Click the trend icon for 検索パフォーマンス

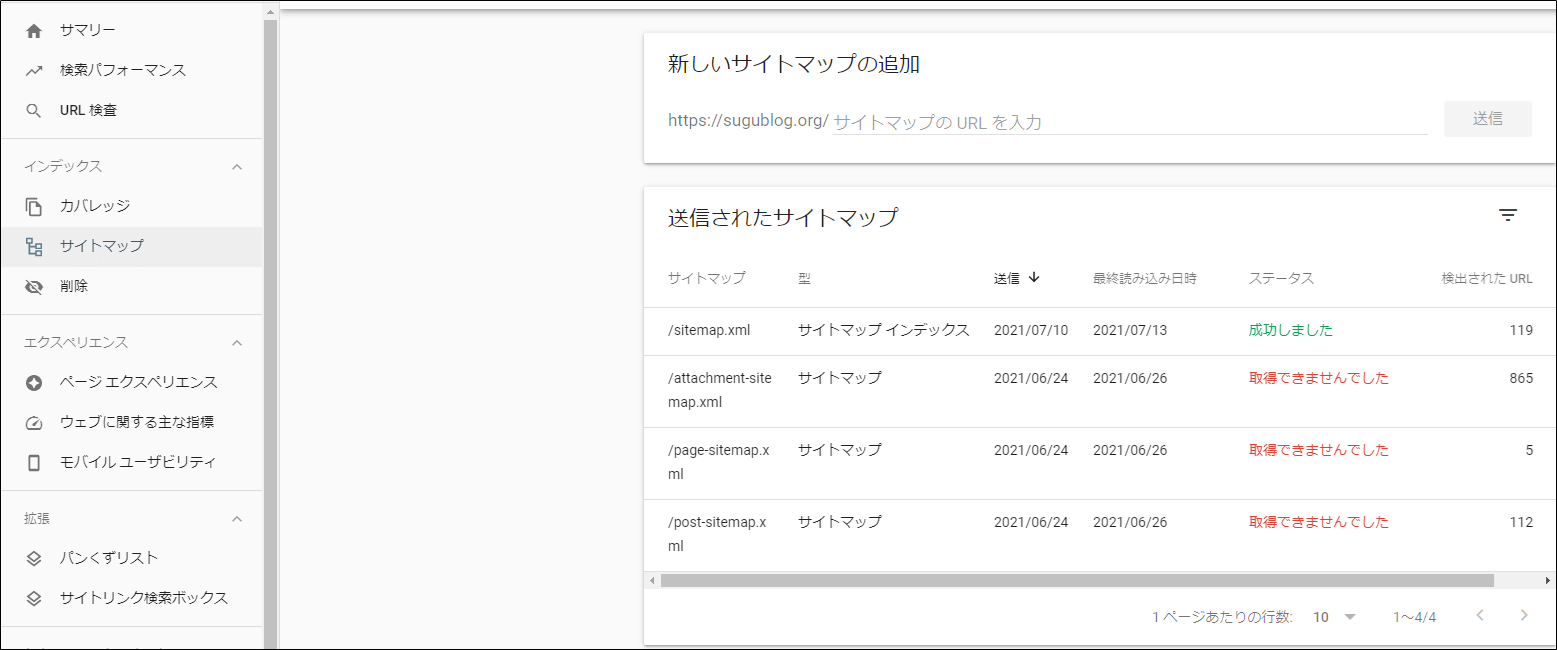pyautogui.click(x=34, y=71)
